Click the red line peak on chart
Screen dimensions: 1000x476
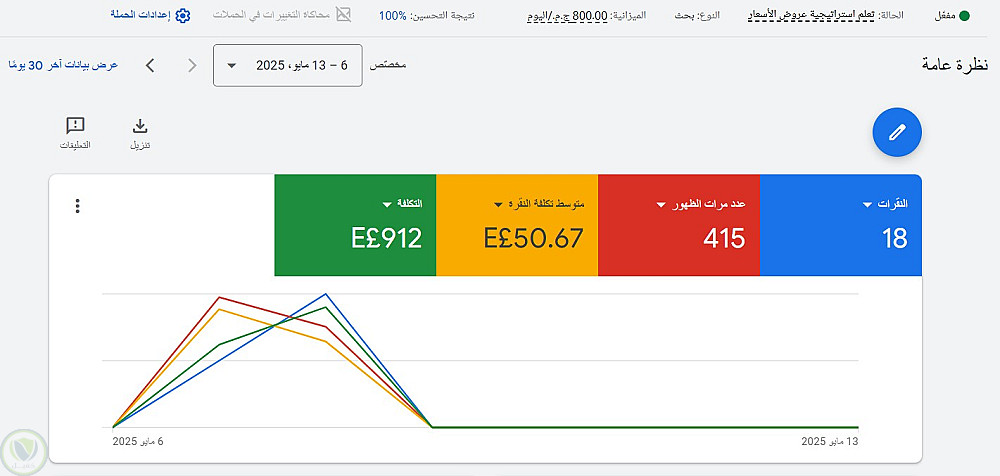[x=219, y=297]
